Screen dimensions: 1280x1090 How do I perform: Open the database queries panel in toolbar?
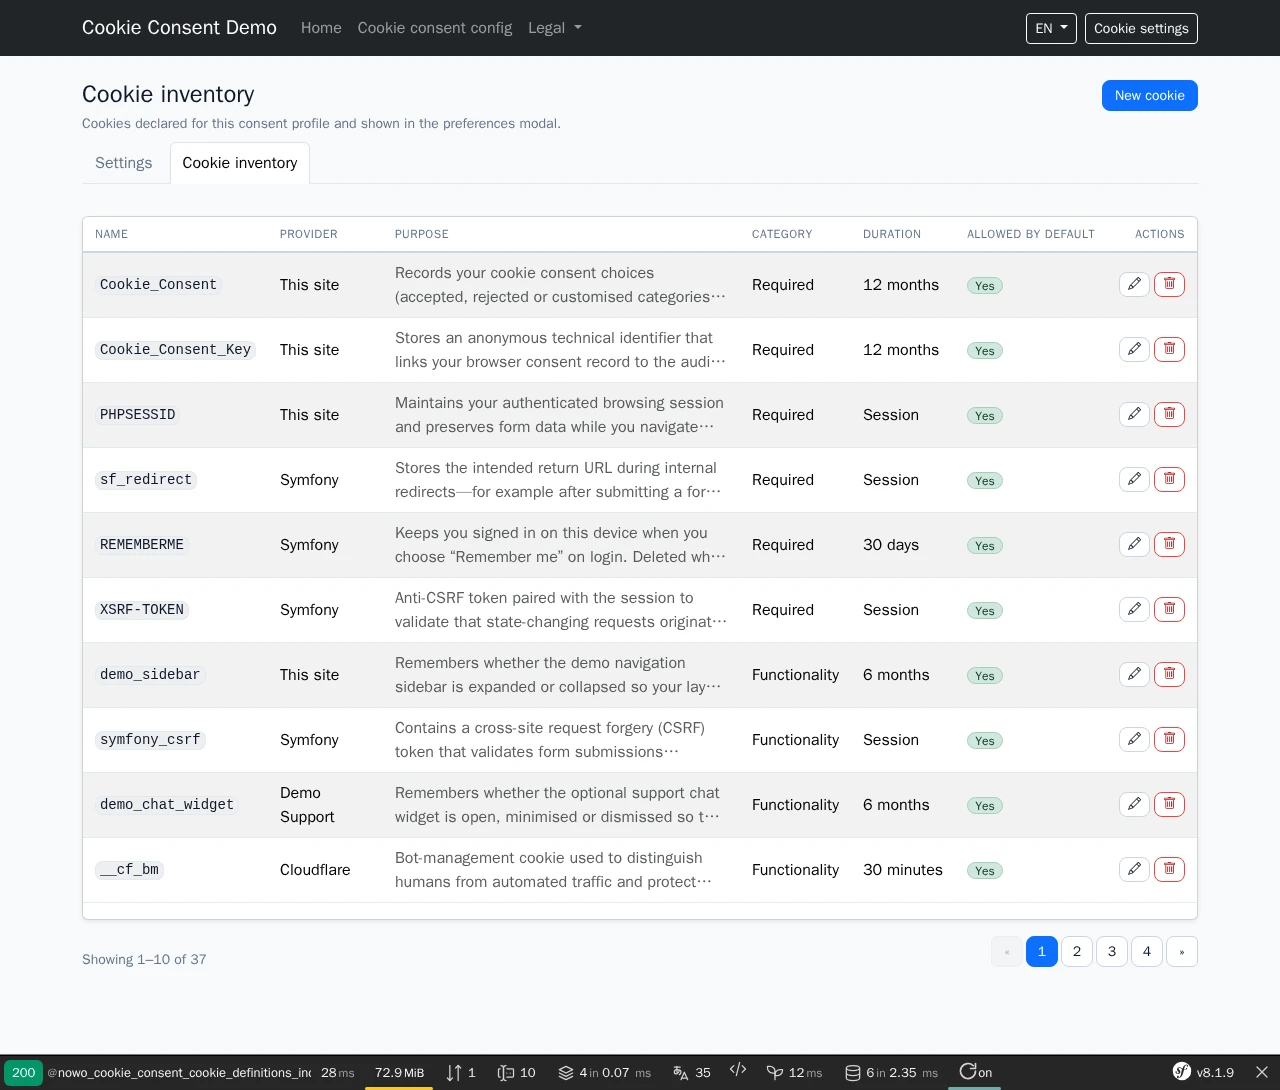click(x=892, y=1072)
